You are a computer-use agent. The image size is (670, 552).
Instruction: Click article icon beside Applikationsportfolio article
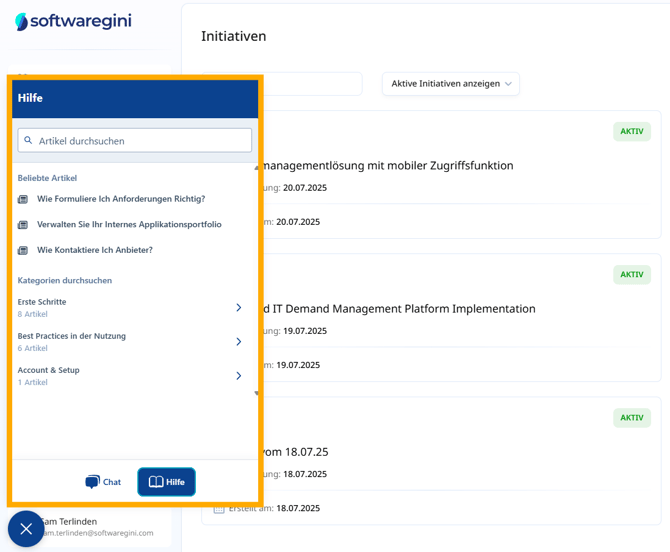pyautogui.click(x=23, y=225)
